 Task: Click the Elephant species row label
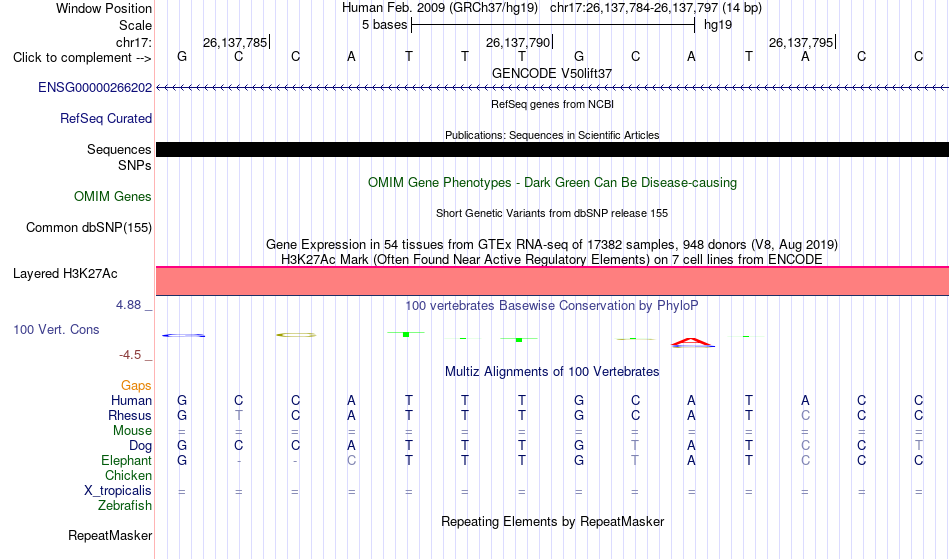coord(126,460)
